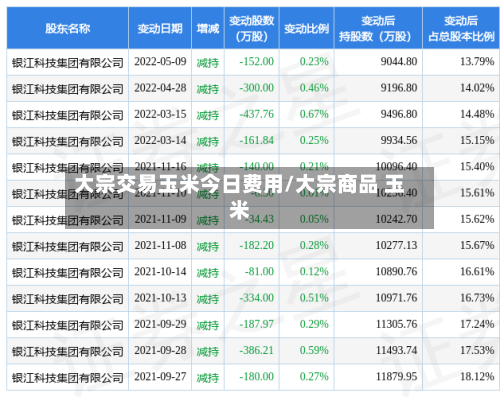Select the 14.02% share cell
Image resolution: width=500 pixels, height=397 pixels.
pyautogui.click(x=477, y=88)
